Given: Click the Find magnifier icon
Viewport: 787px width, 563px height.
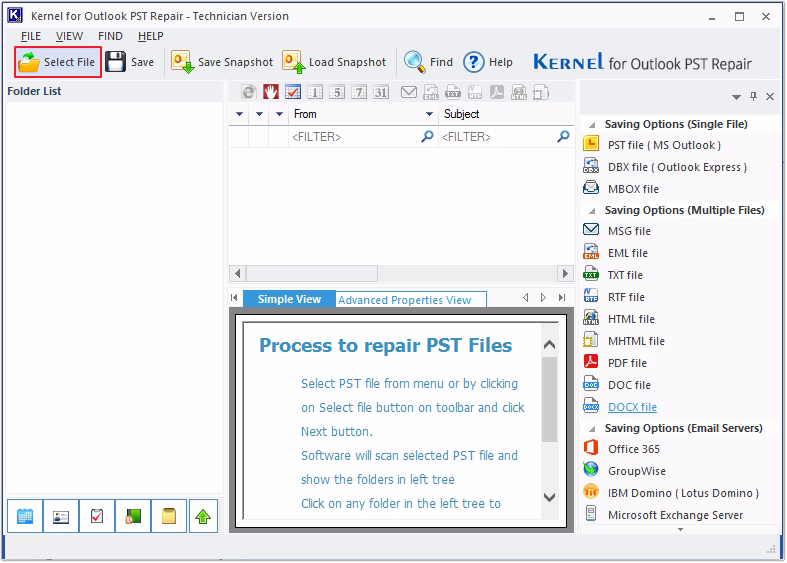Looking at the screenshot, I should pyautogui.click(x=414, y=62).
